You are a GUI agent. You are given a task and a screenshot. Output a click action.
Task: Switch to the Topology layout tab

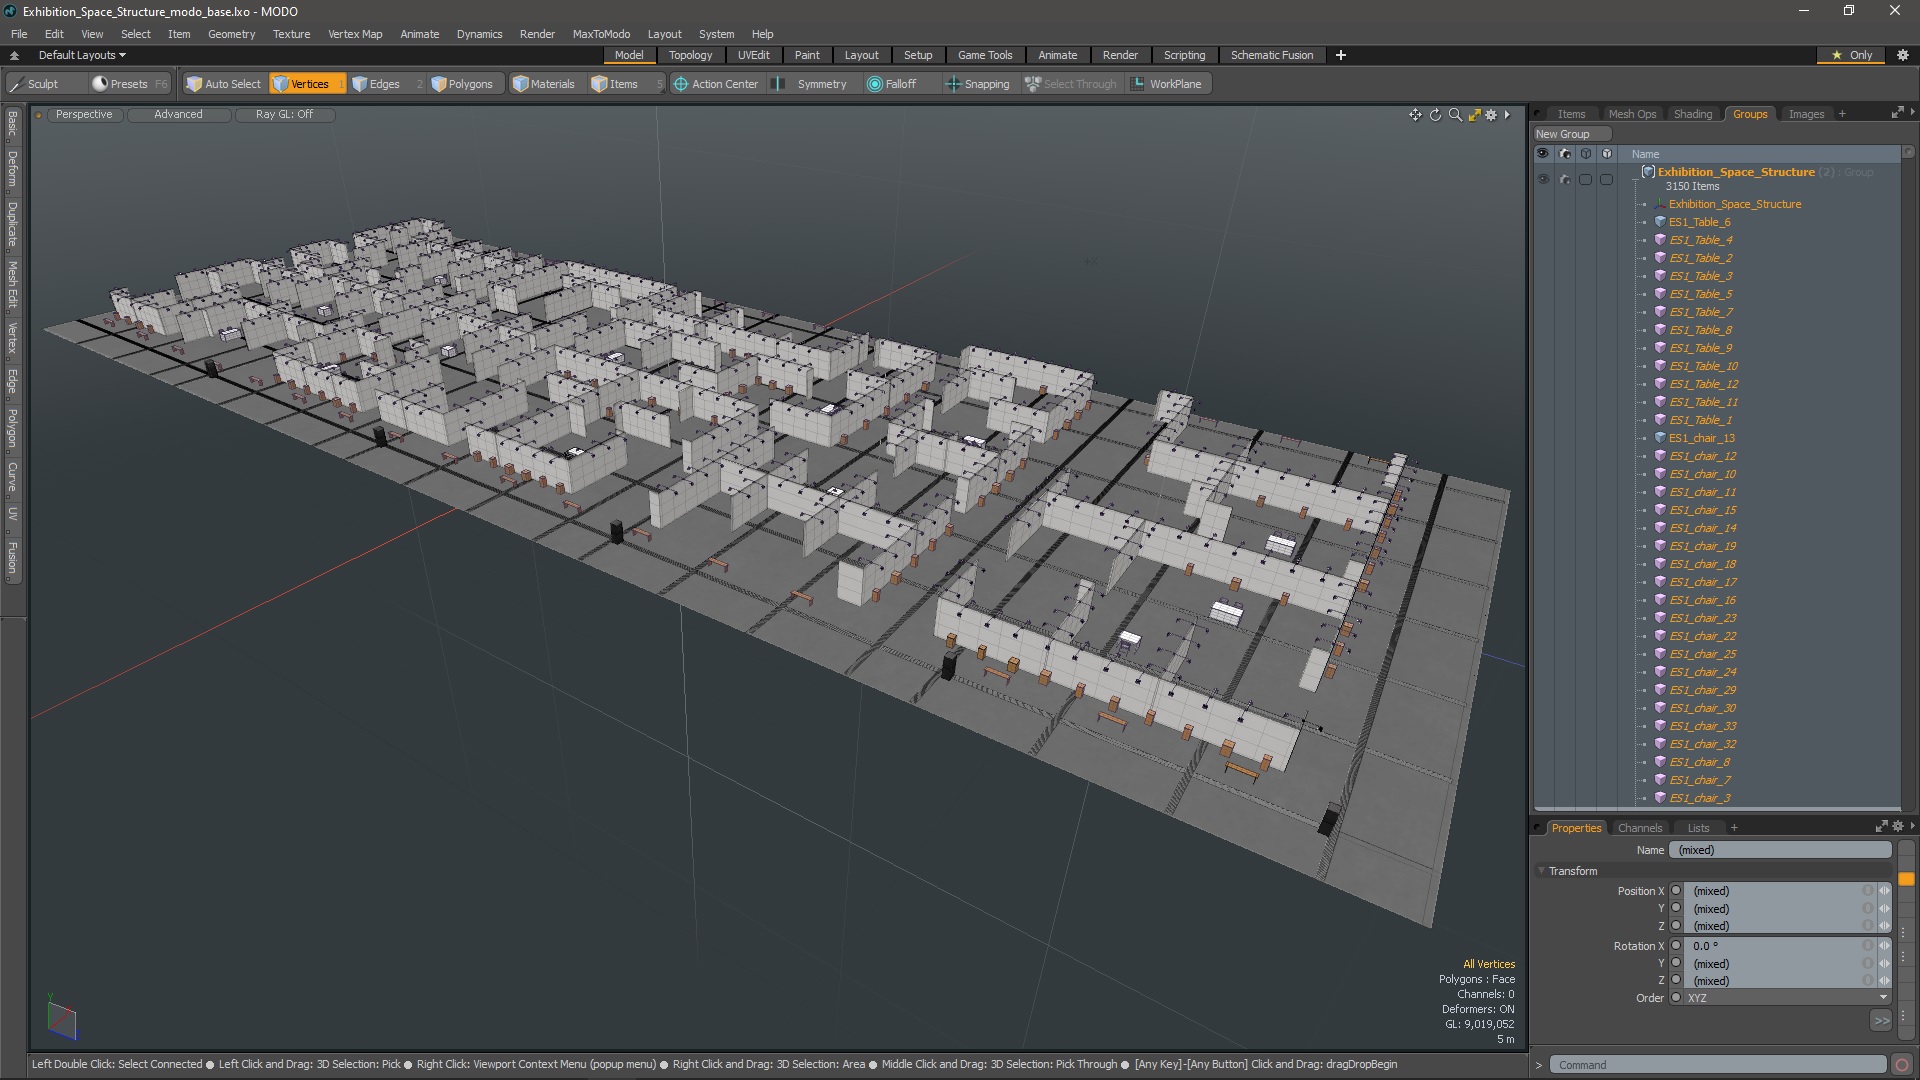point(690,55)
